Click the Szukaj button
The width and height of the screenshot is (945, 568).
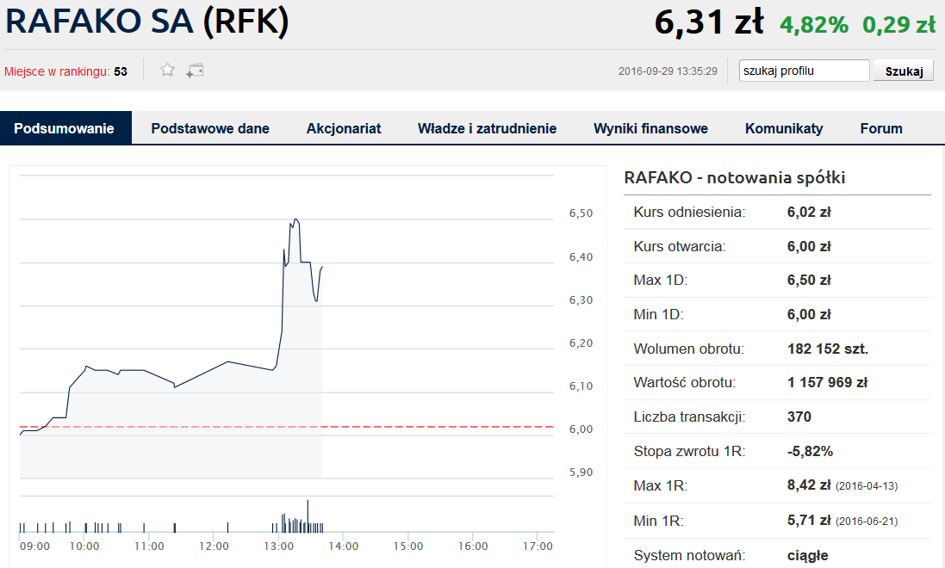[903, 71]
